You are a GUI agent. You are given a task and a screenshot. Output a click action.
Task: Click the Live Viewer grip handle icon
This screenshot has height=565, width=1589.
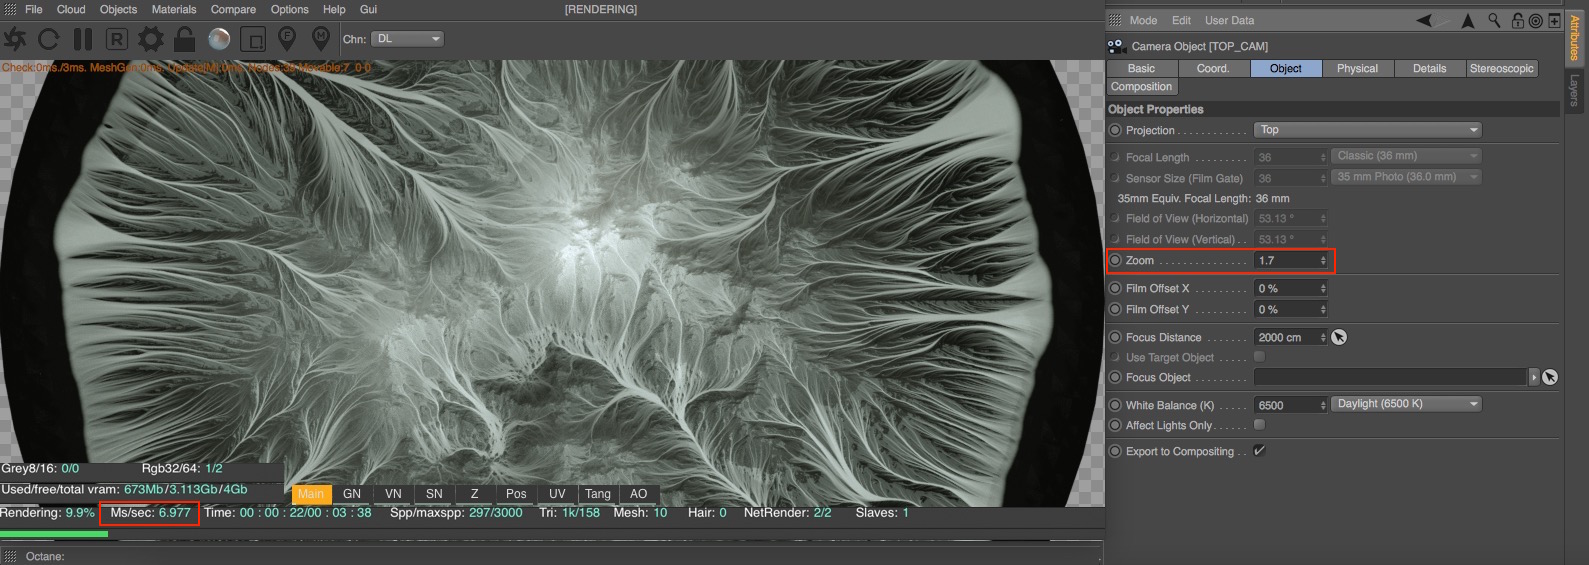click(11, 9)
